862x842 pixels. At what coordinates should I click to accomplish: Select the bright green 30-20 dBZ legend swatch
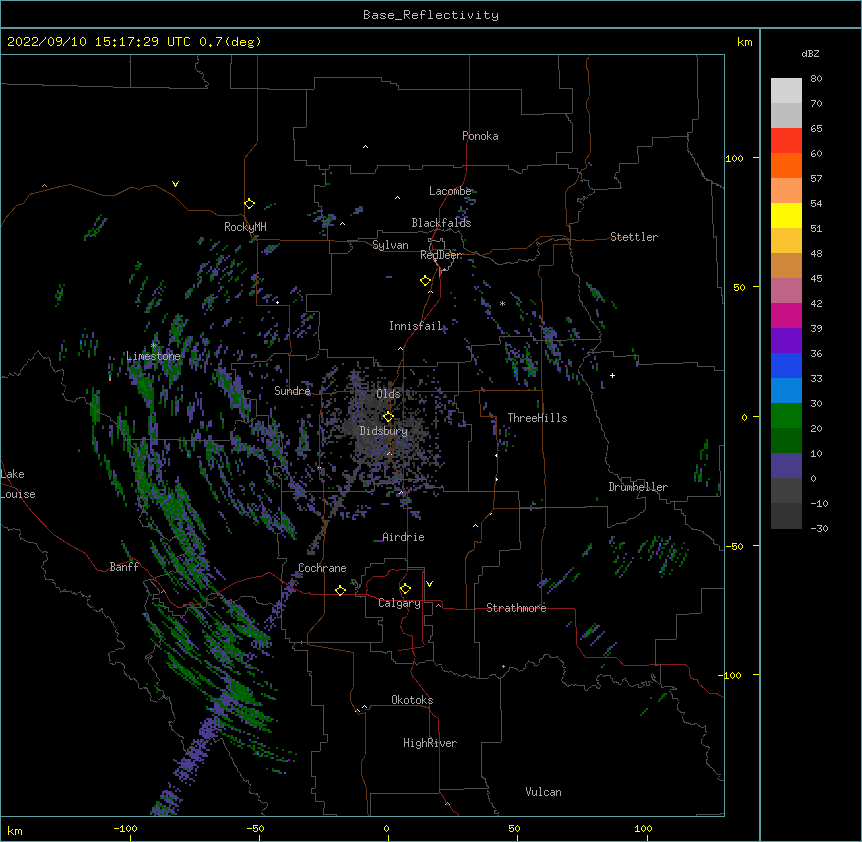coord(786,416)
